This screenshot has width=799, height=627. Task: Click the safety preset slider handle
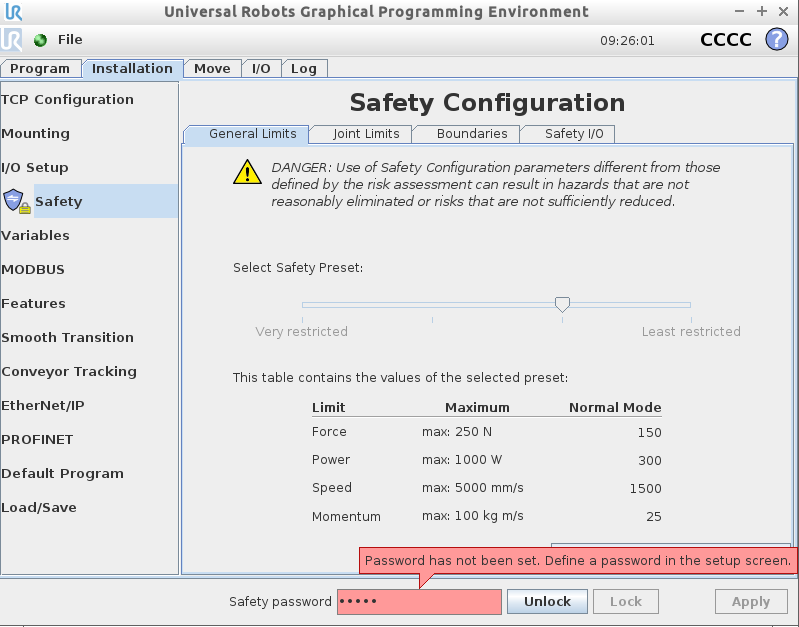[562, 304]
